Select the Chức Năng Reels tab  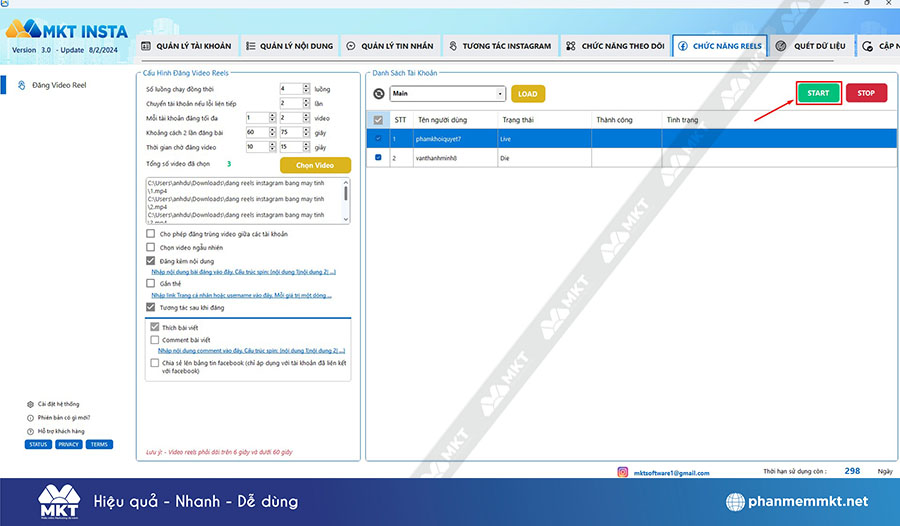720,46
